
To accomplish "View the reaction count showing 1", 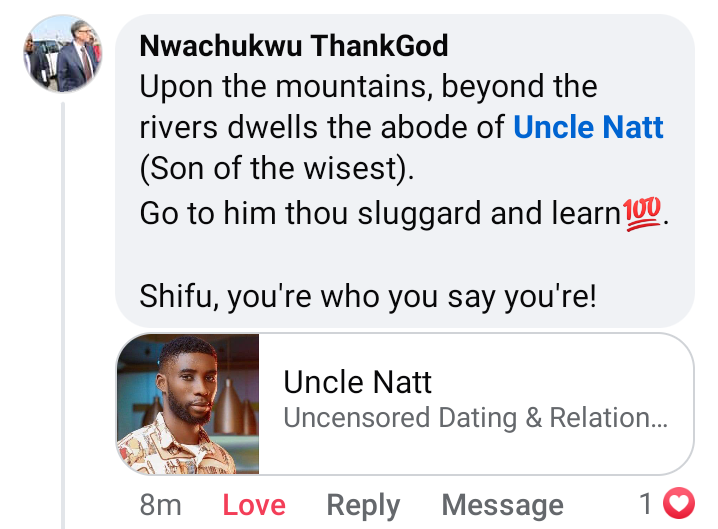I will coord(646,503).
